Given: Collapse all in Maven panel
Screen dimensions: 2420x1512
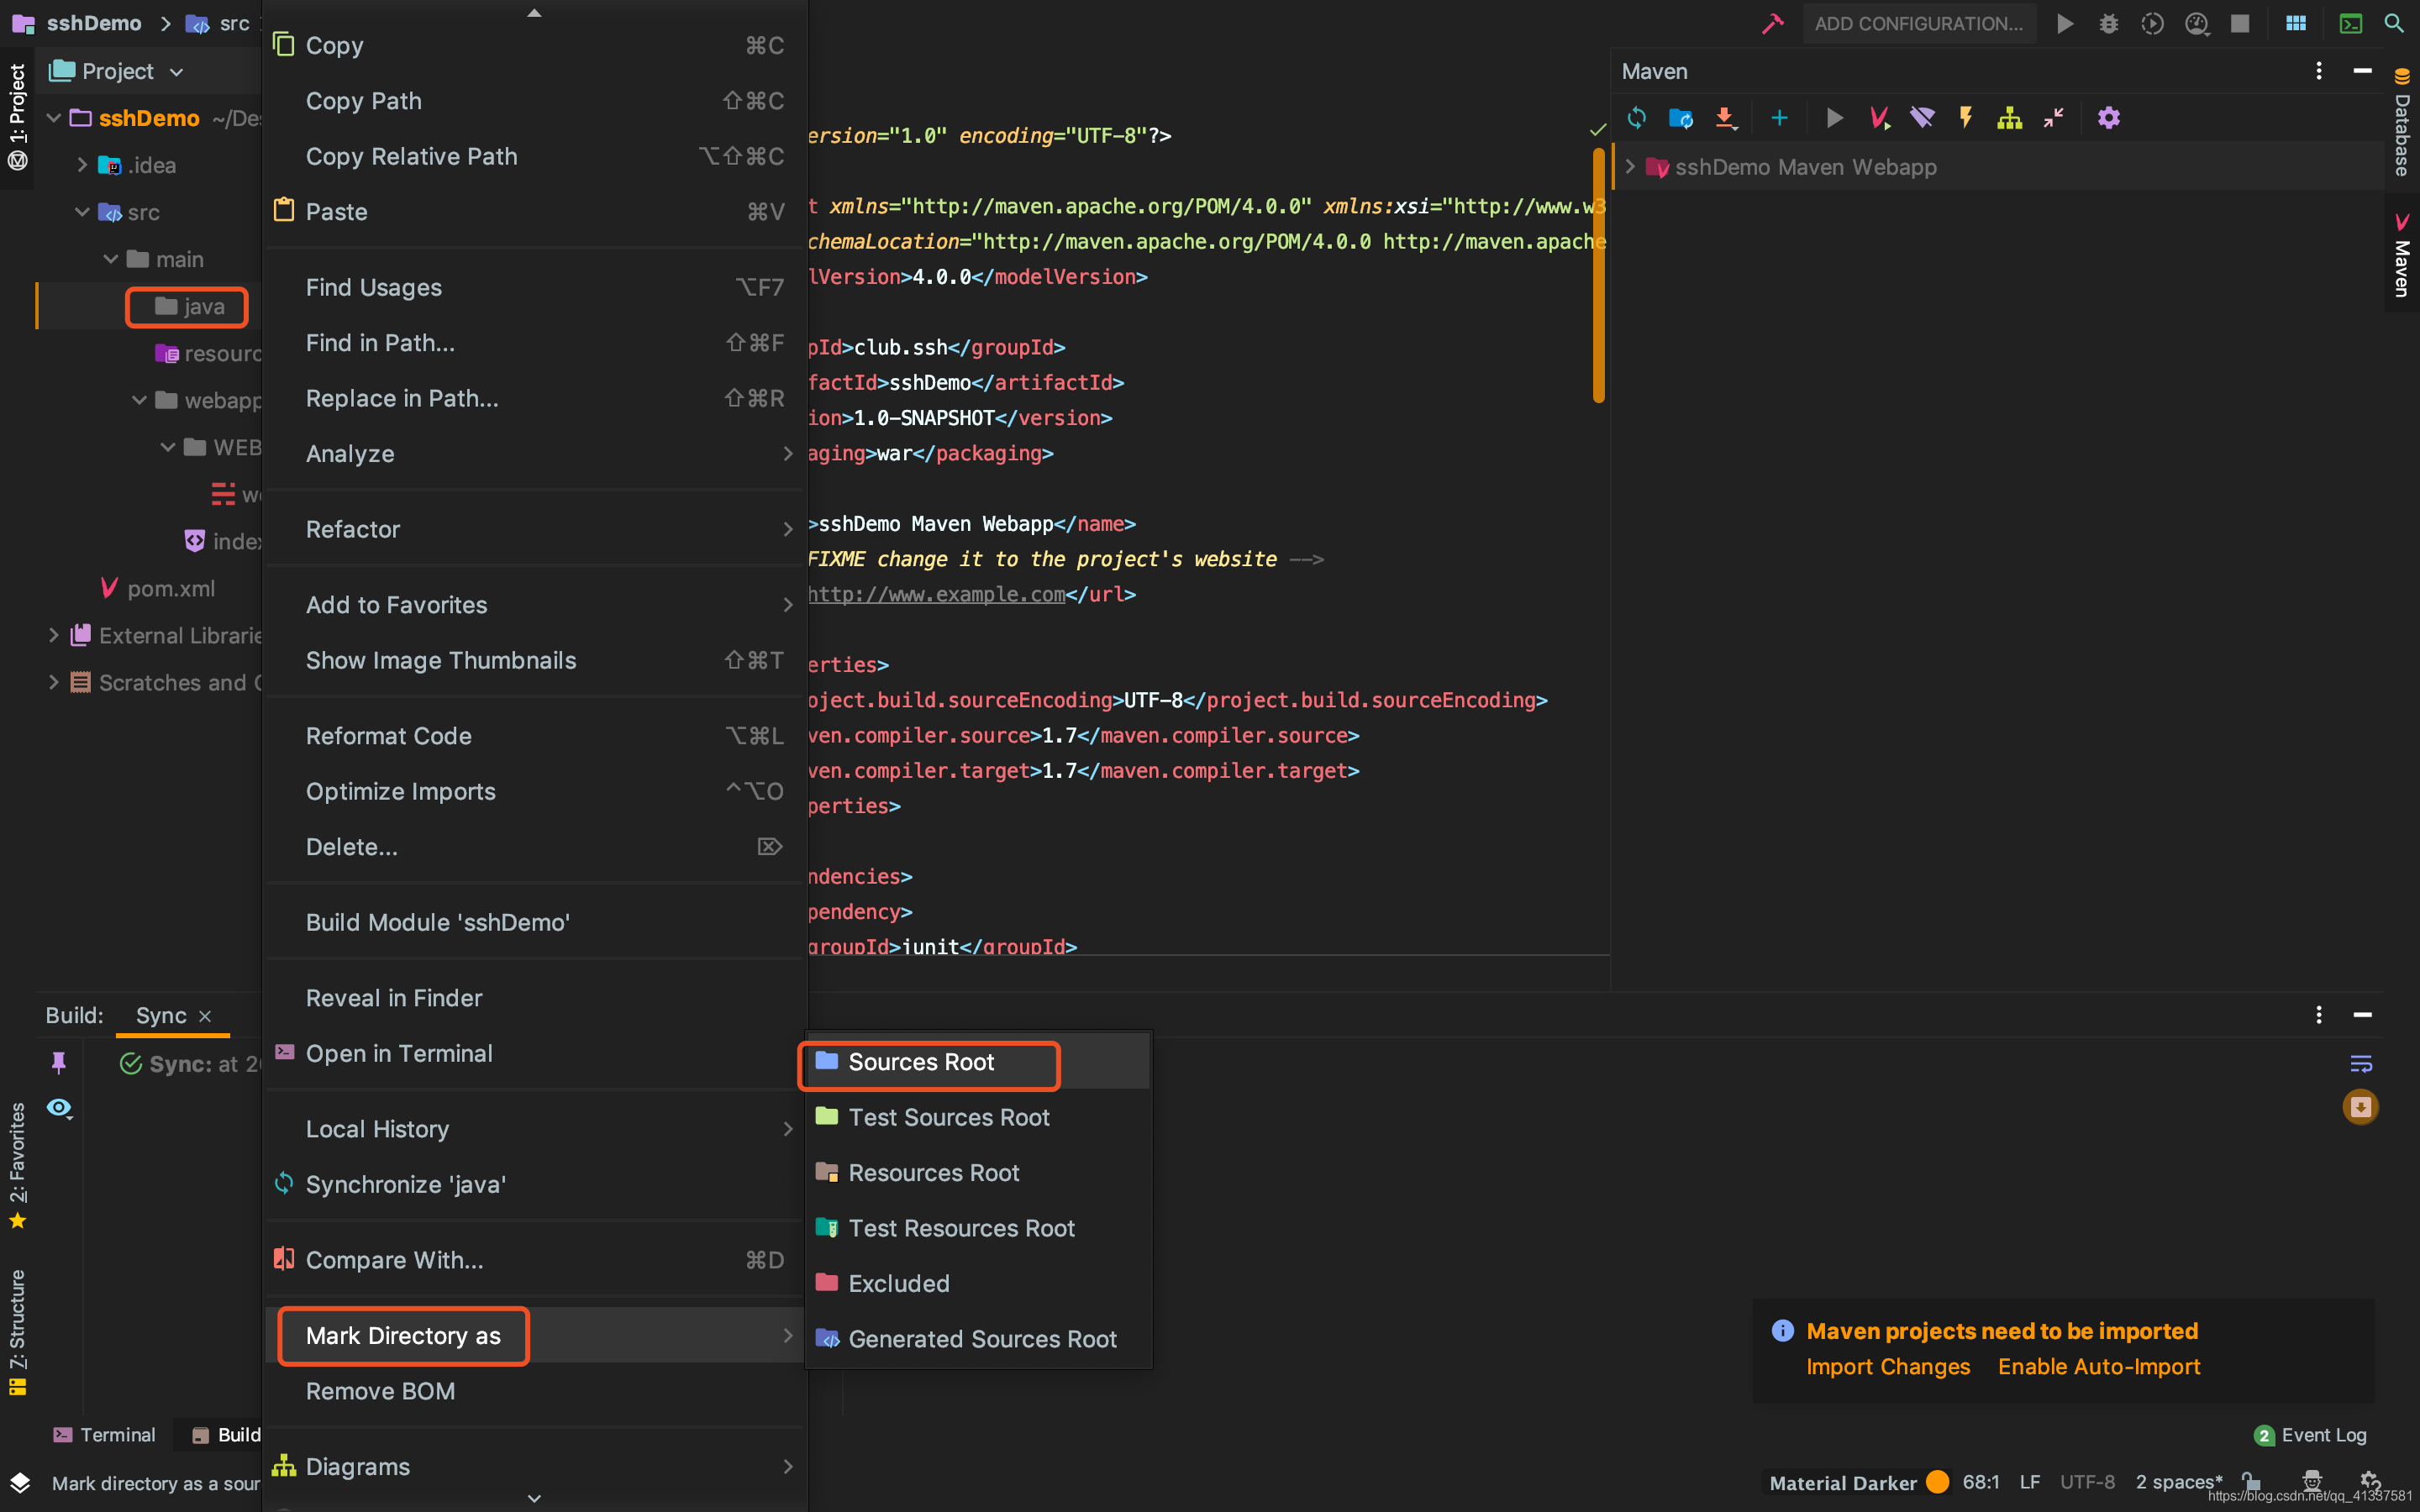Looking at the screenshot, I should 2053,118.
